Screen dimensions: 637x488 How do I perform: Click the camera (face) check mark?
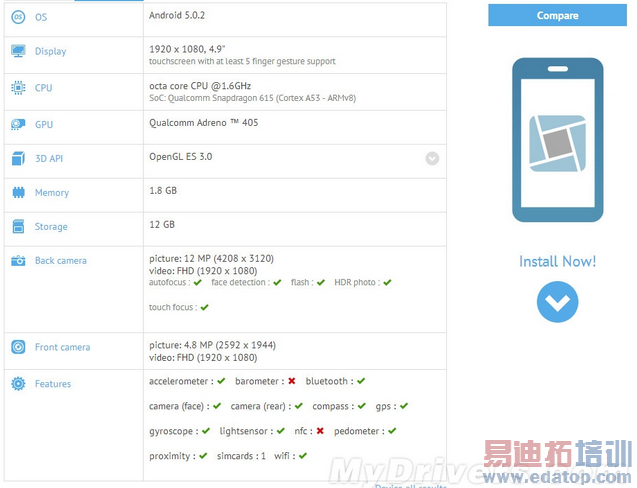pos(217,406)
